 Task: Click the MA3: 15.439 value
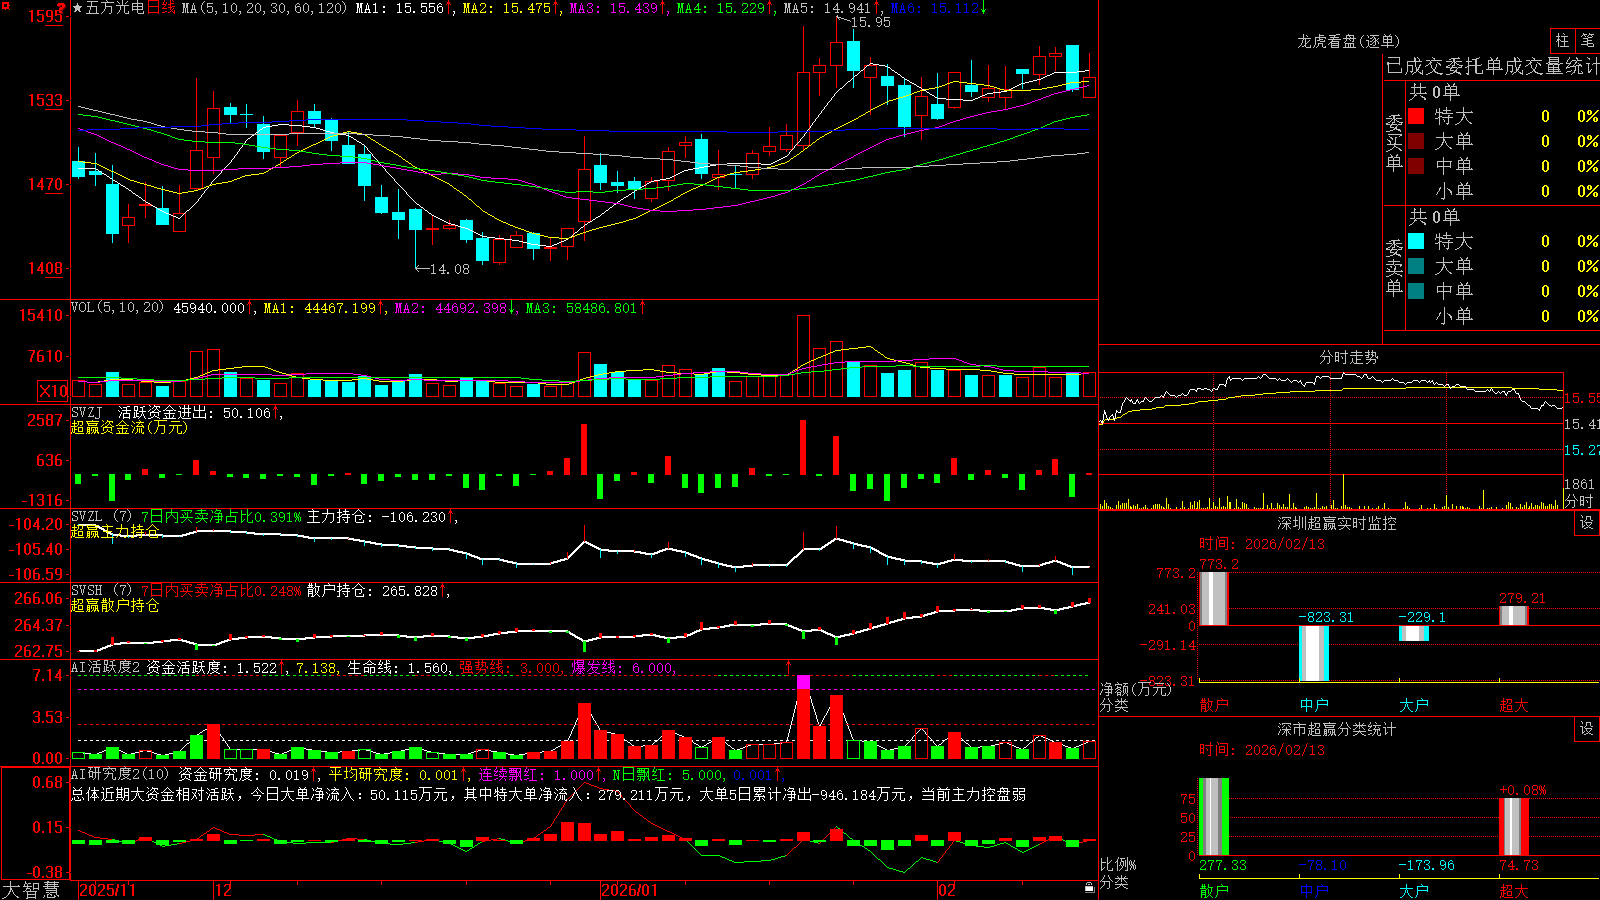click(x=614, y=8)
